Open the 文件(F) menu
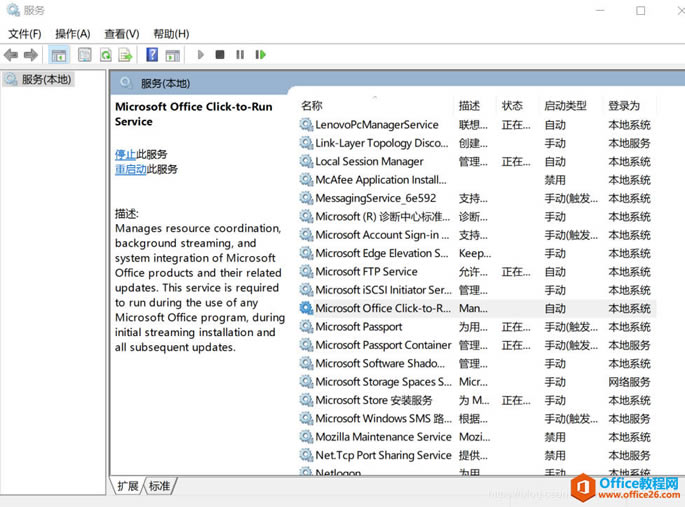The image size is (685, 507). click(25, 34)
